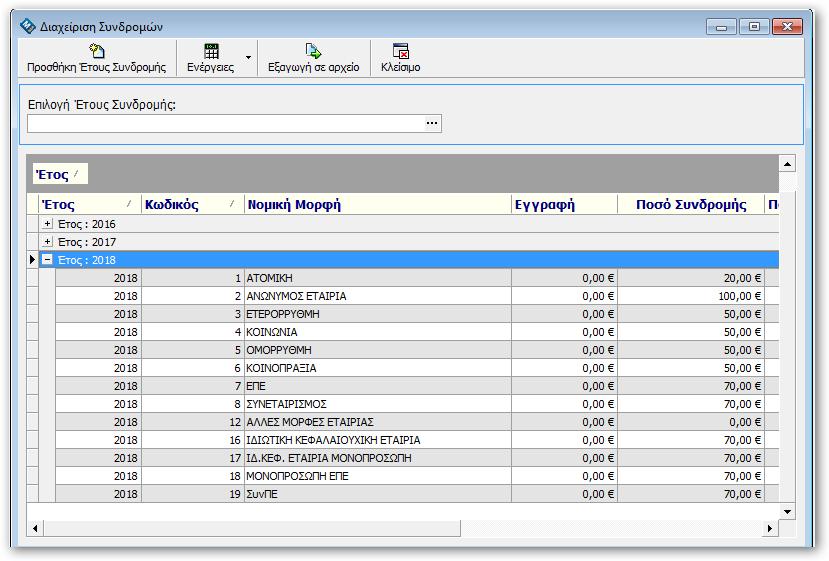Collapse the Έτος : 2018 group

[x=48, y=260]
